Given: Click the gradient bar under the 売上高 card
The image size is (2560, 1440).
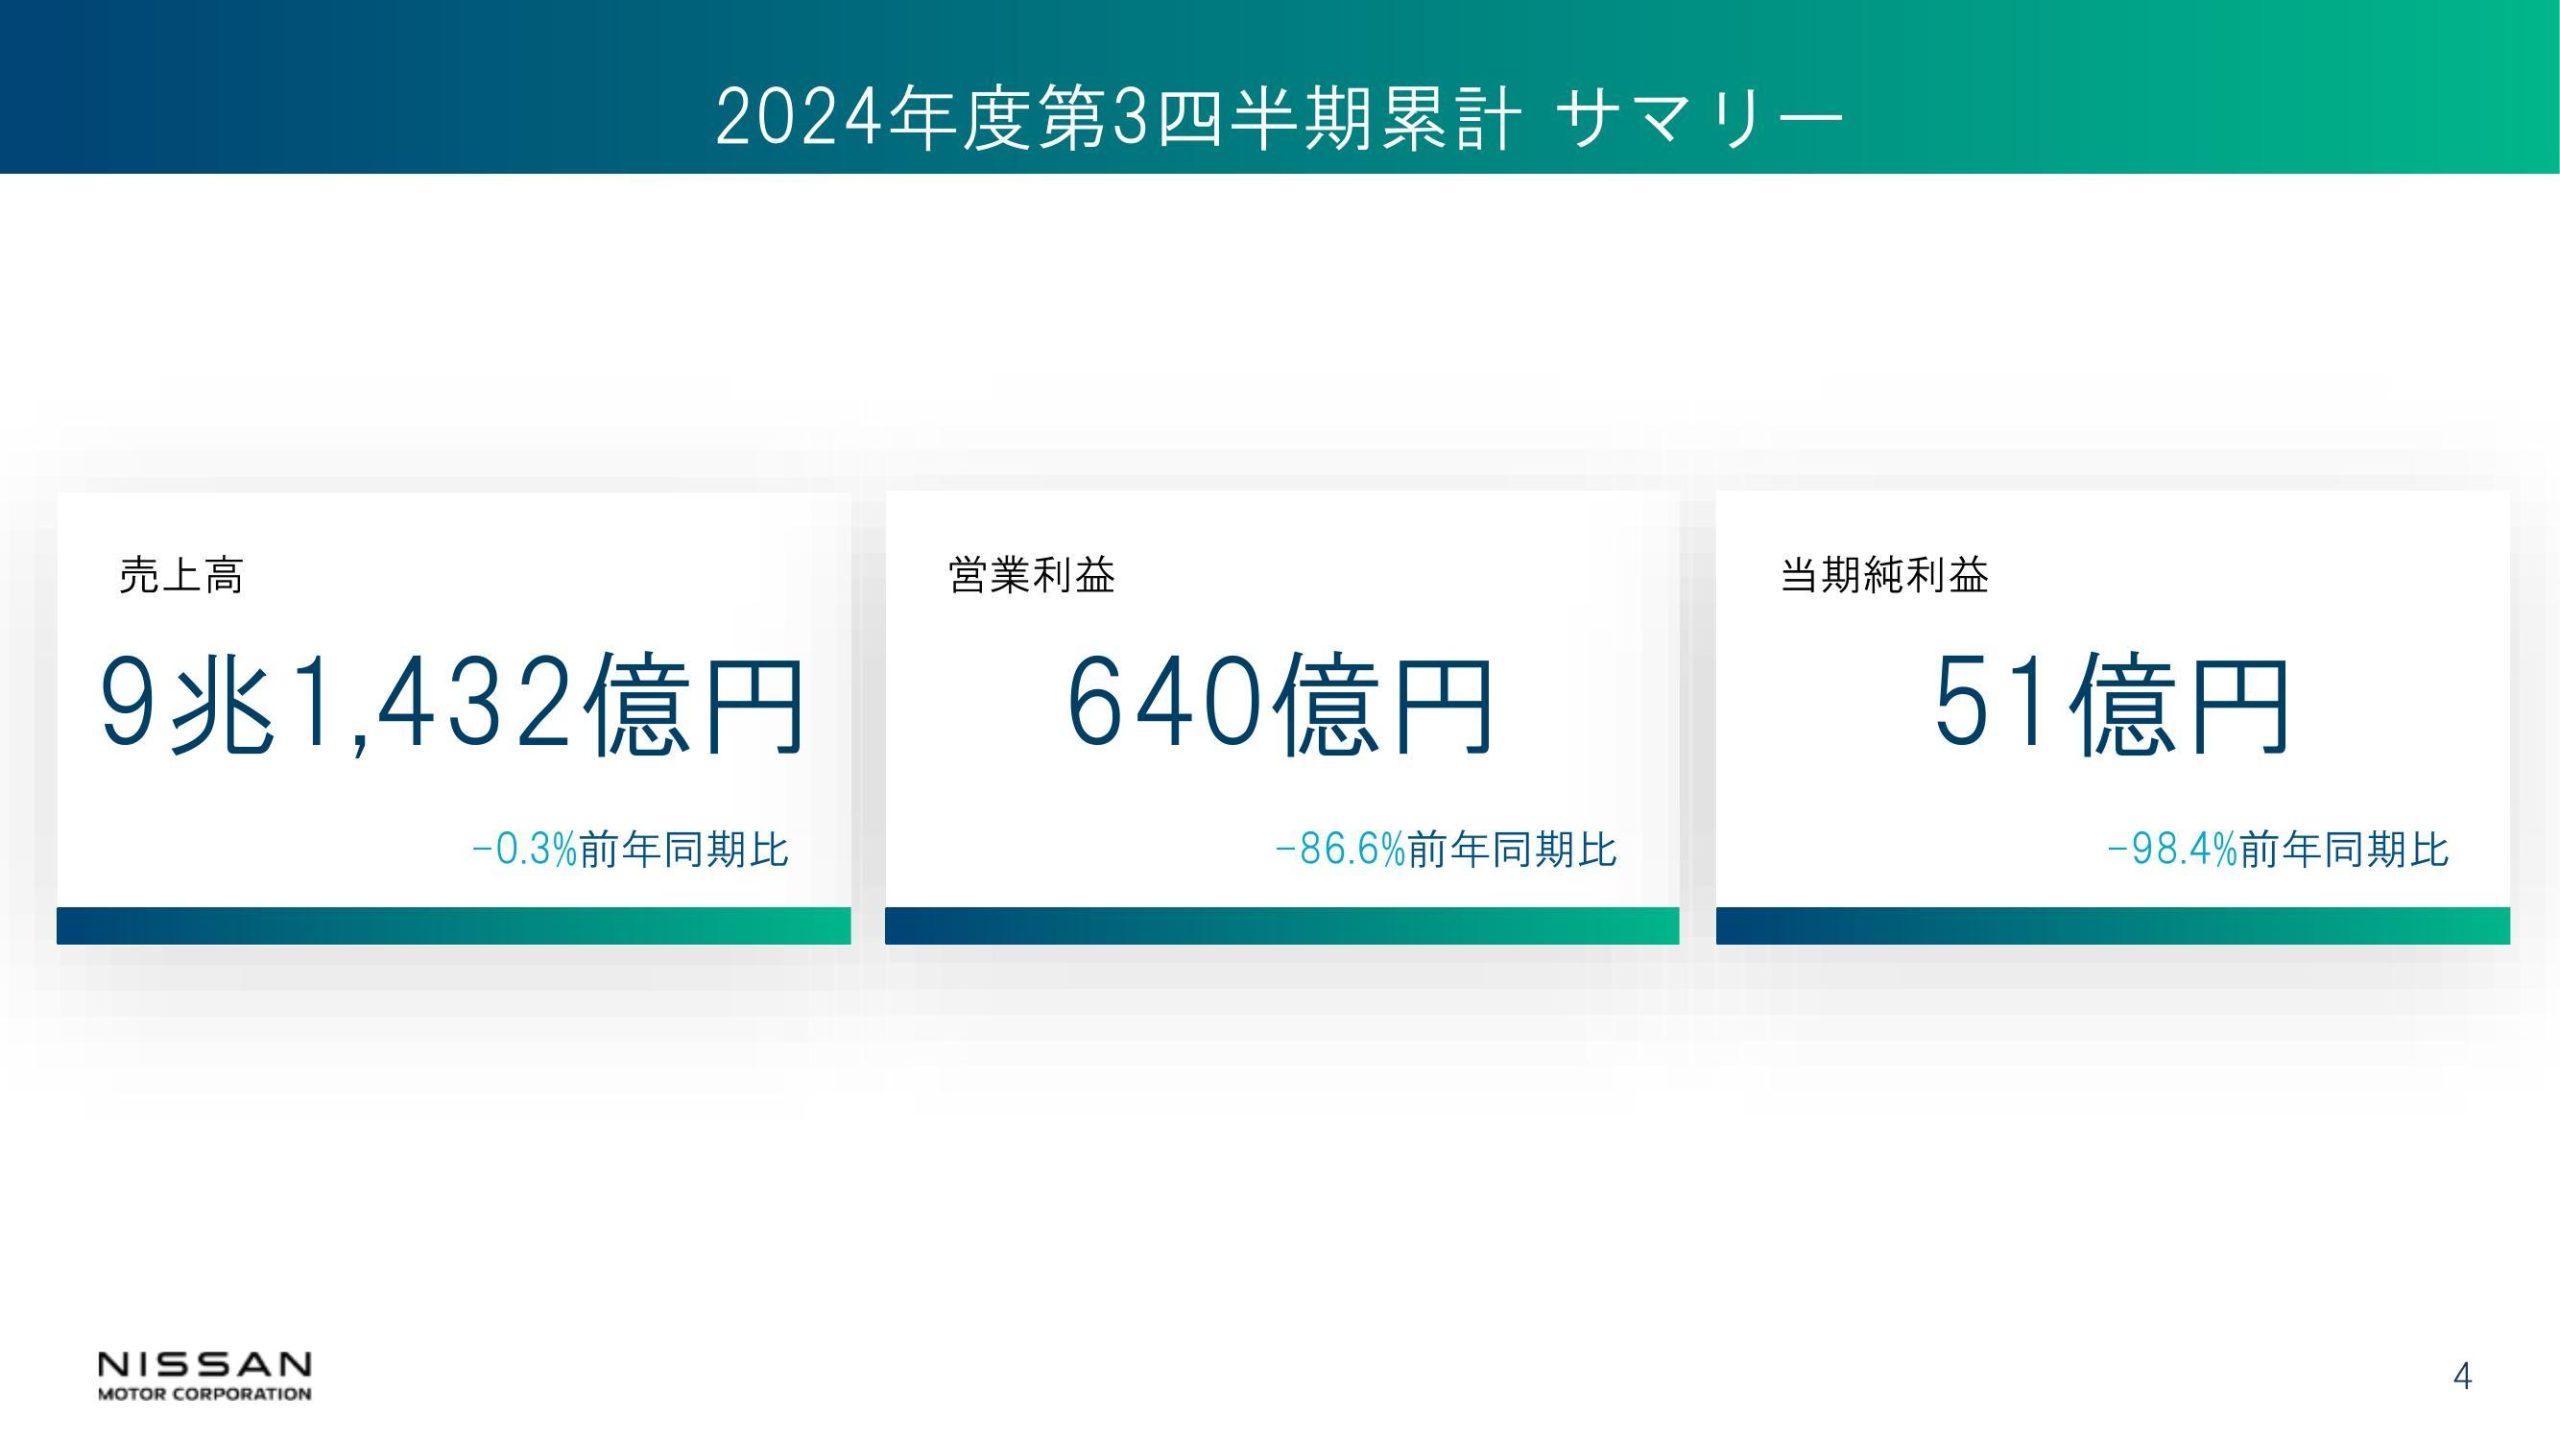Looking at the screenshot, I should point(454,926).
